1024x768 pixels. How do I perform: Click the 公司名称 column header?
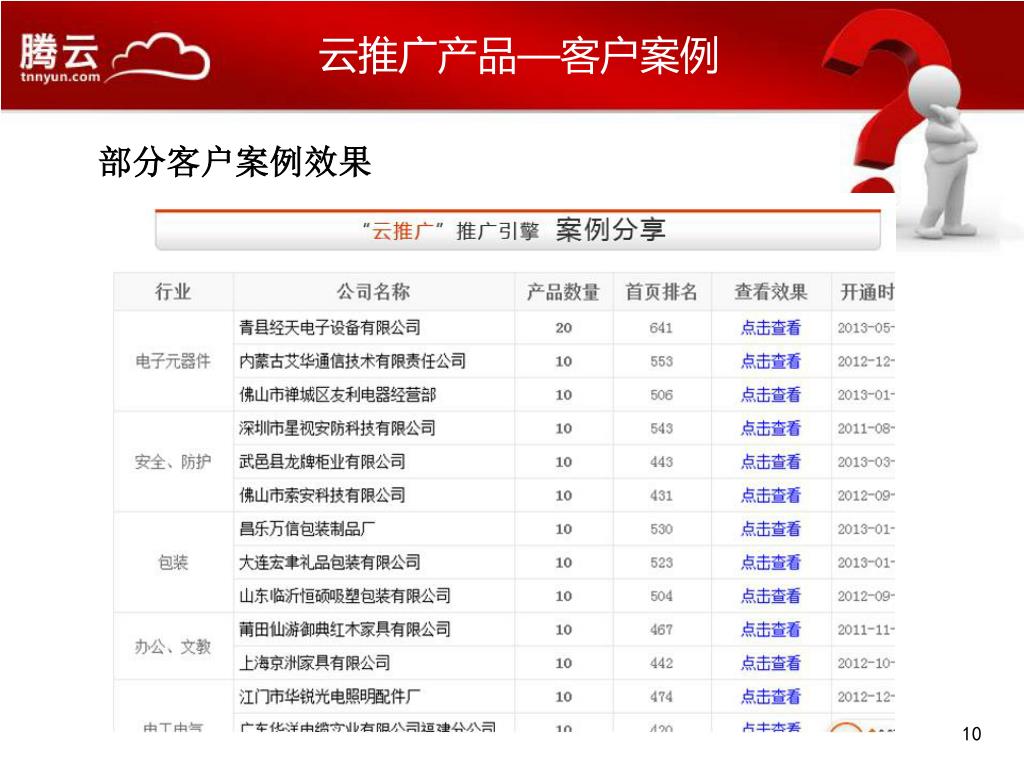click(374, 291)
